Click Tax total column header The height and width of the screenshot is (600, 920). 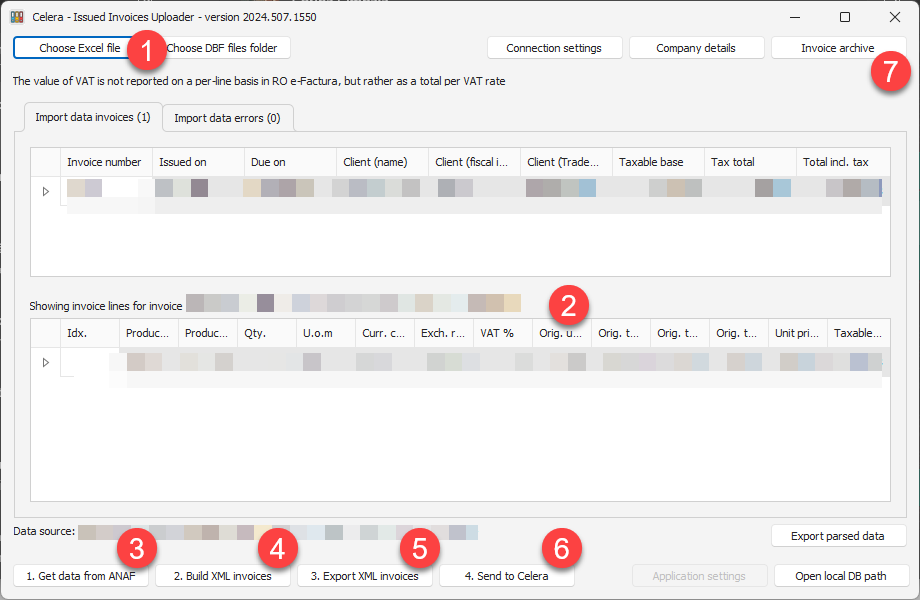tap(750, 162)
